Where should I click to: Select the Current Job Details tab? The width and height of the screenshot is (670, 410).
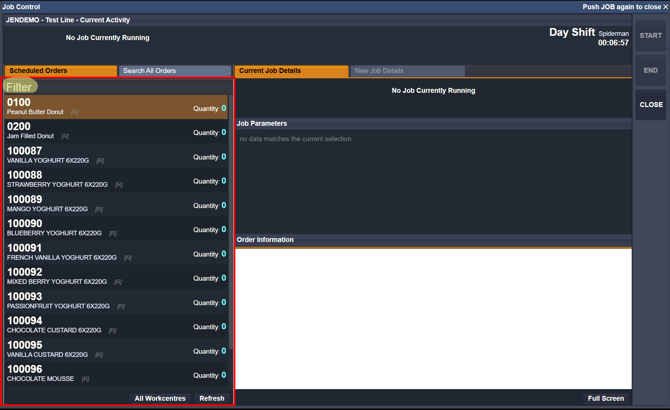tap(291, 71)
